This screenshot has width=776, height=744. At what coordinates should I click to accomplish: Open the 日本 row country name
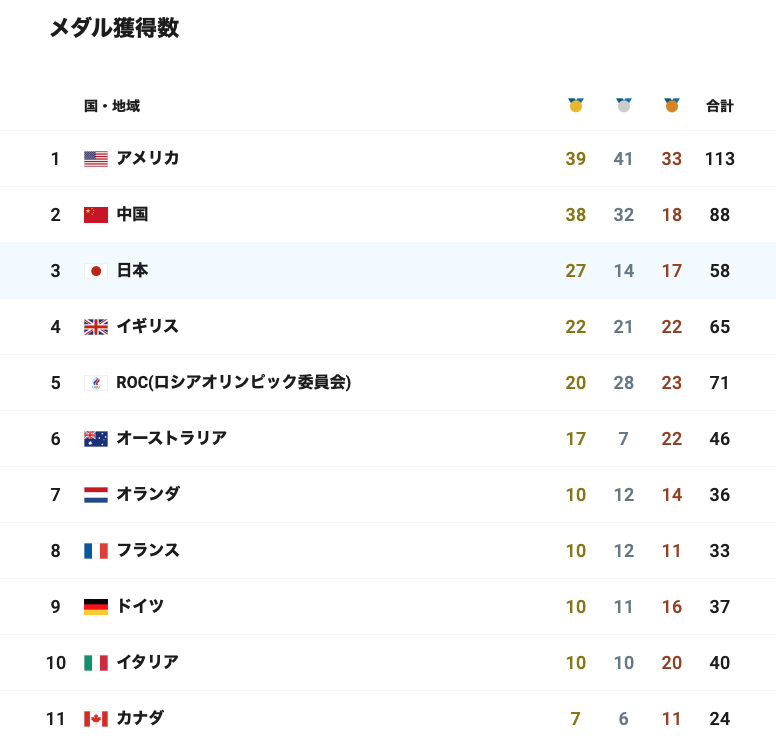(x=132, y=270)
